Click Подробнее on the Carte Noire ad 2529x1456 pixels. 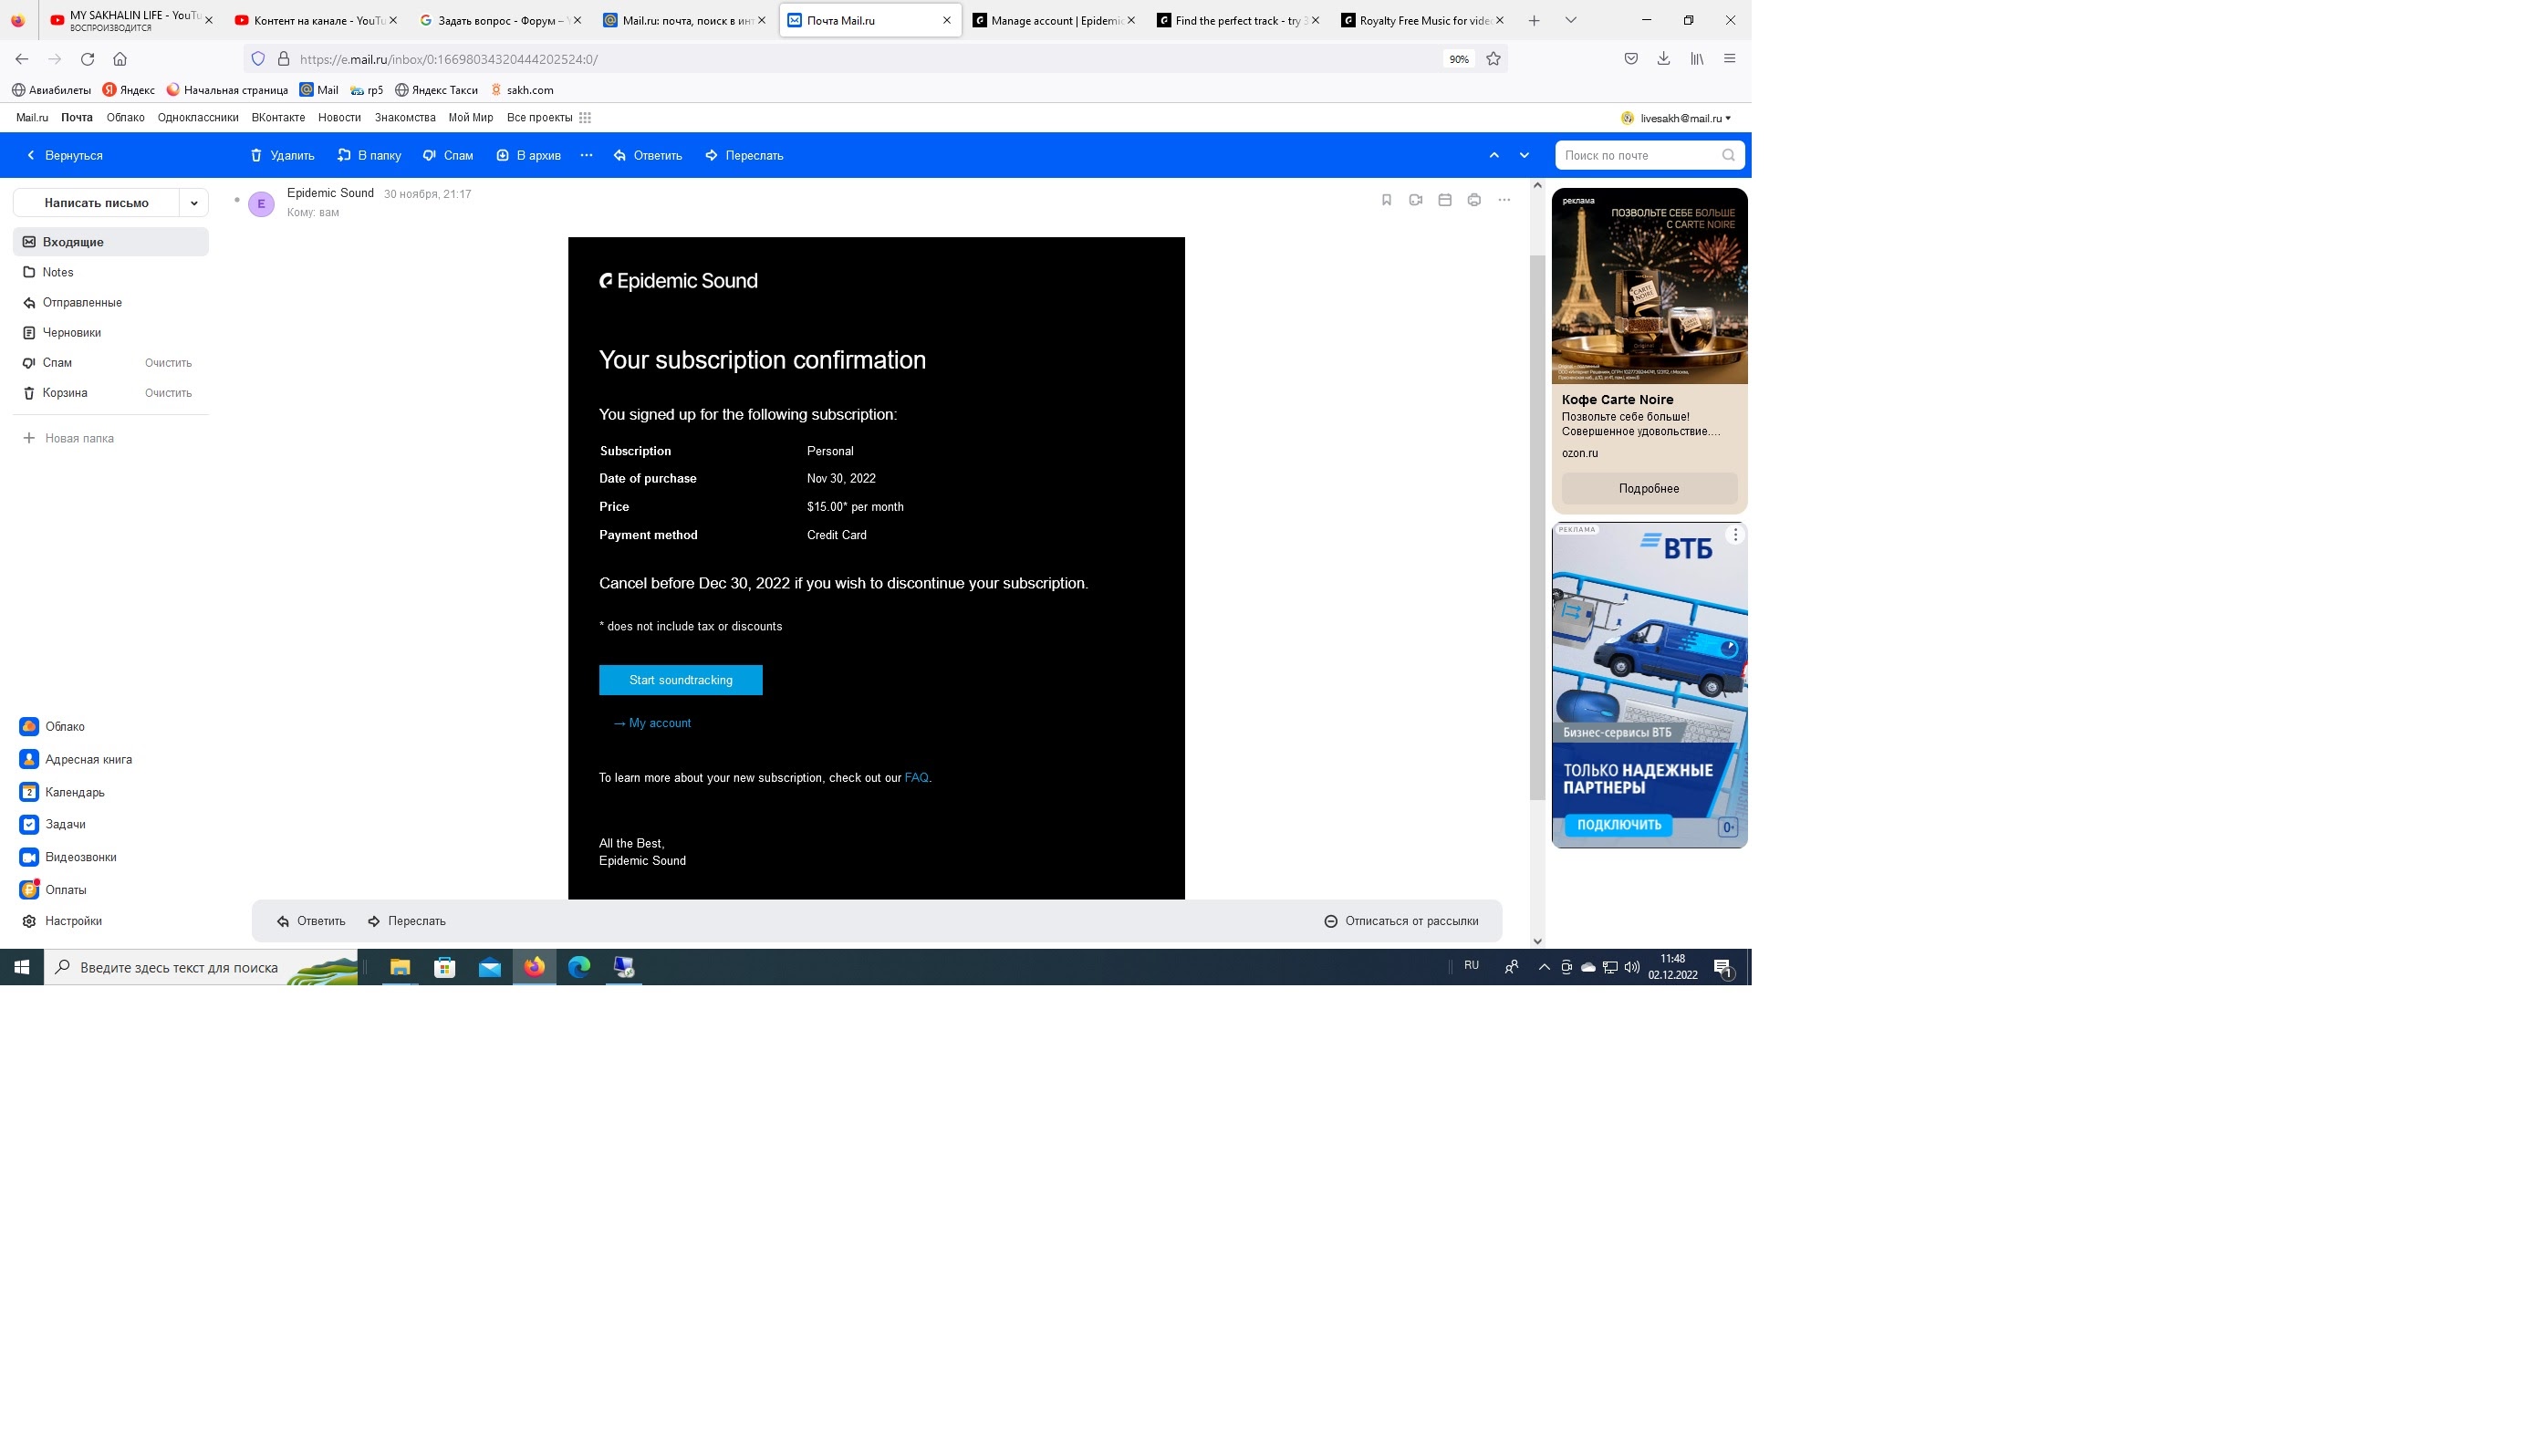click(x=1649, y=488)
